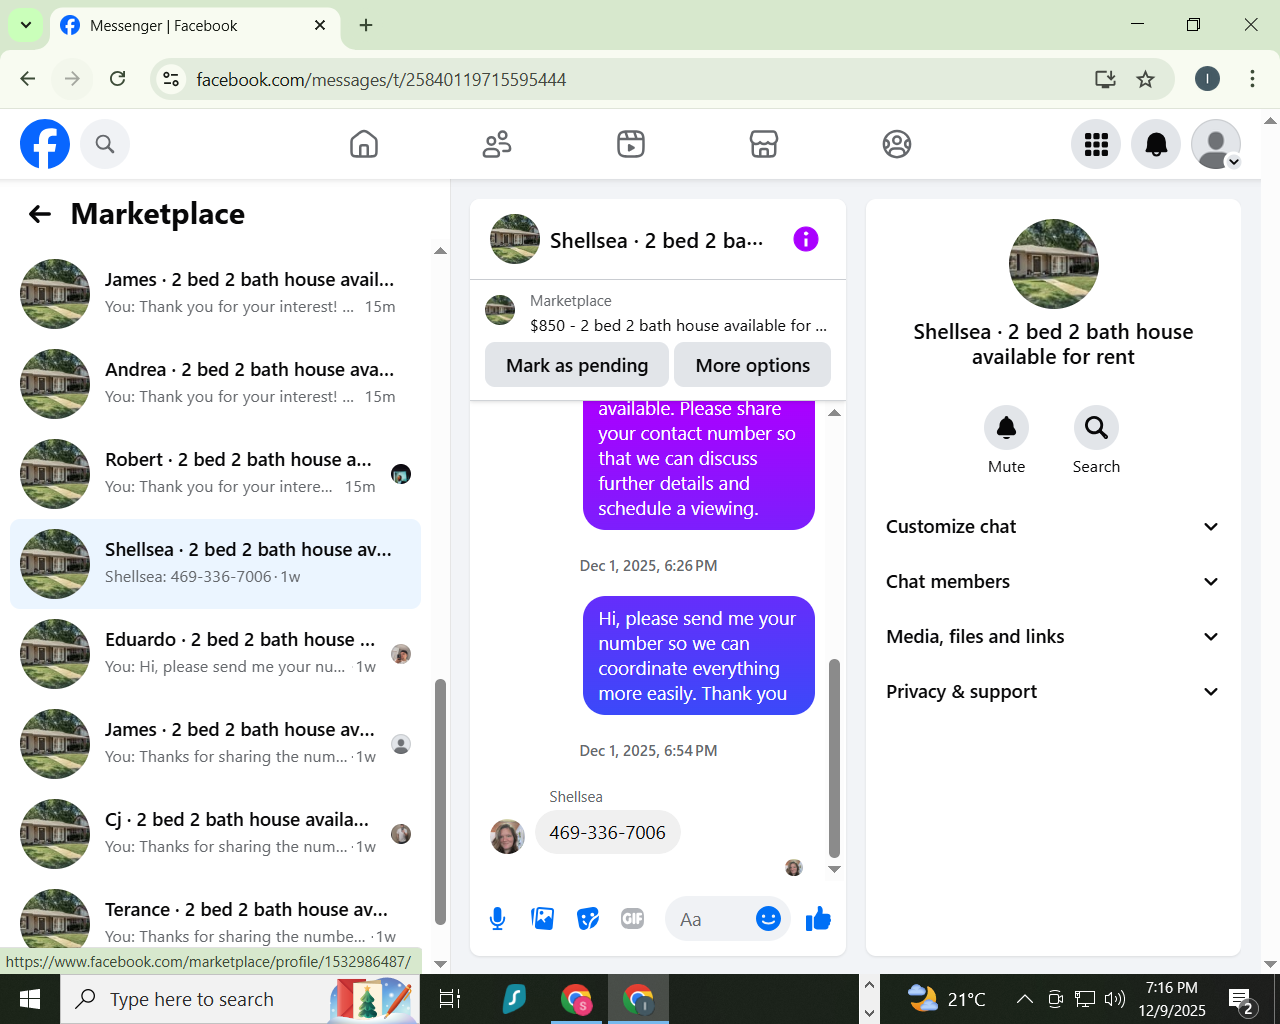Click the facebook.com address bar URL
Image resolution: width=1280 pixels, height=1024 pixels.
coord(381,79)
